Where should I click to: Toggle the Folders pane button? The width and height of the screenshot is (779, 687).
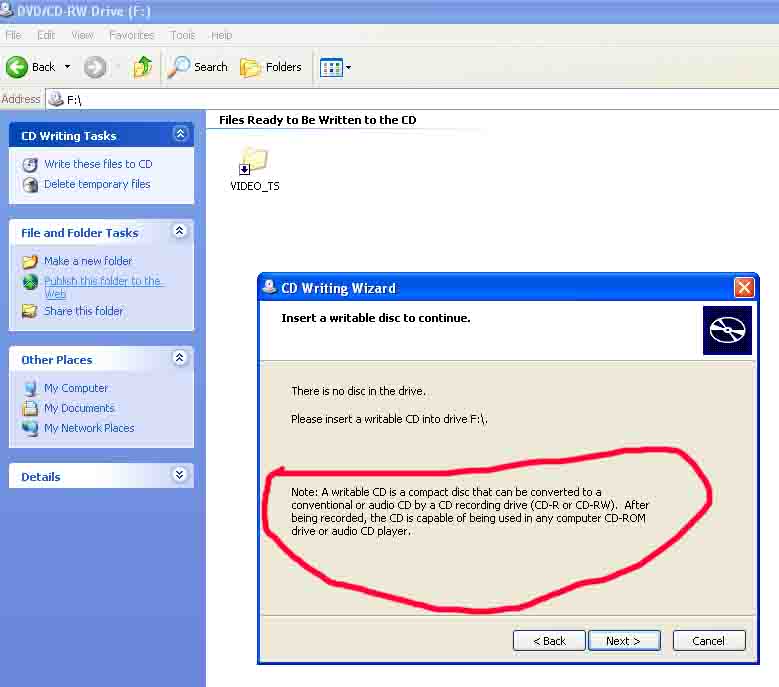point(271,67)
